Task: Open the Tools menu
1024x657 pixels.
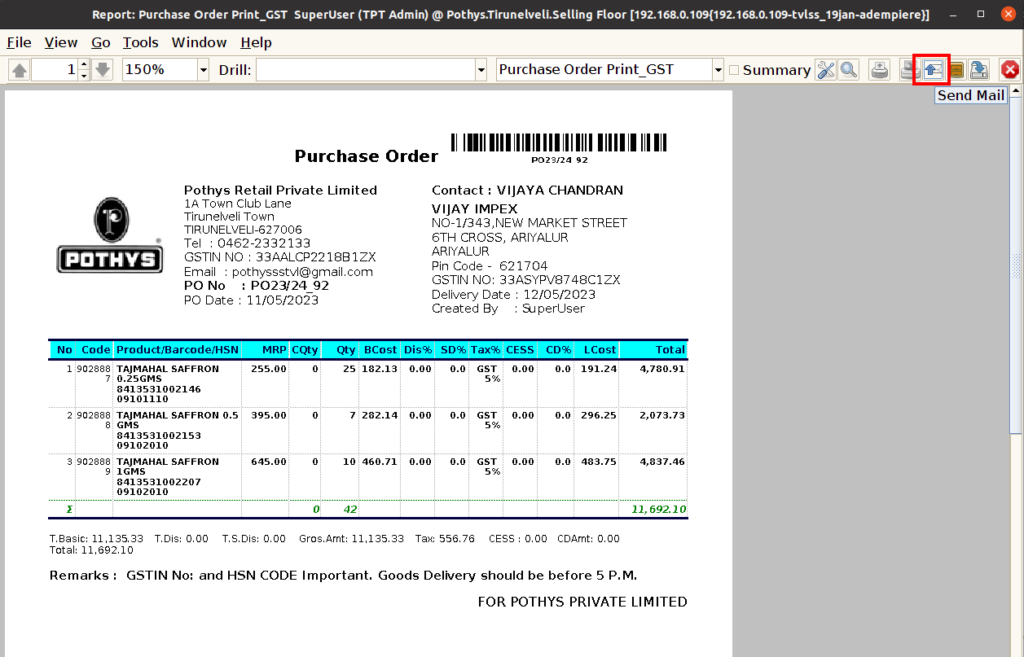Action: pyautogui.click(x=140, y=42)
